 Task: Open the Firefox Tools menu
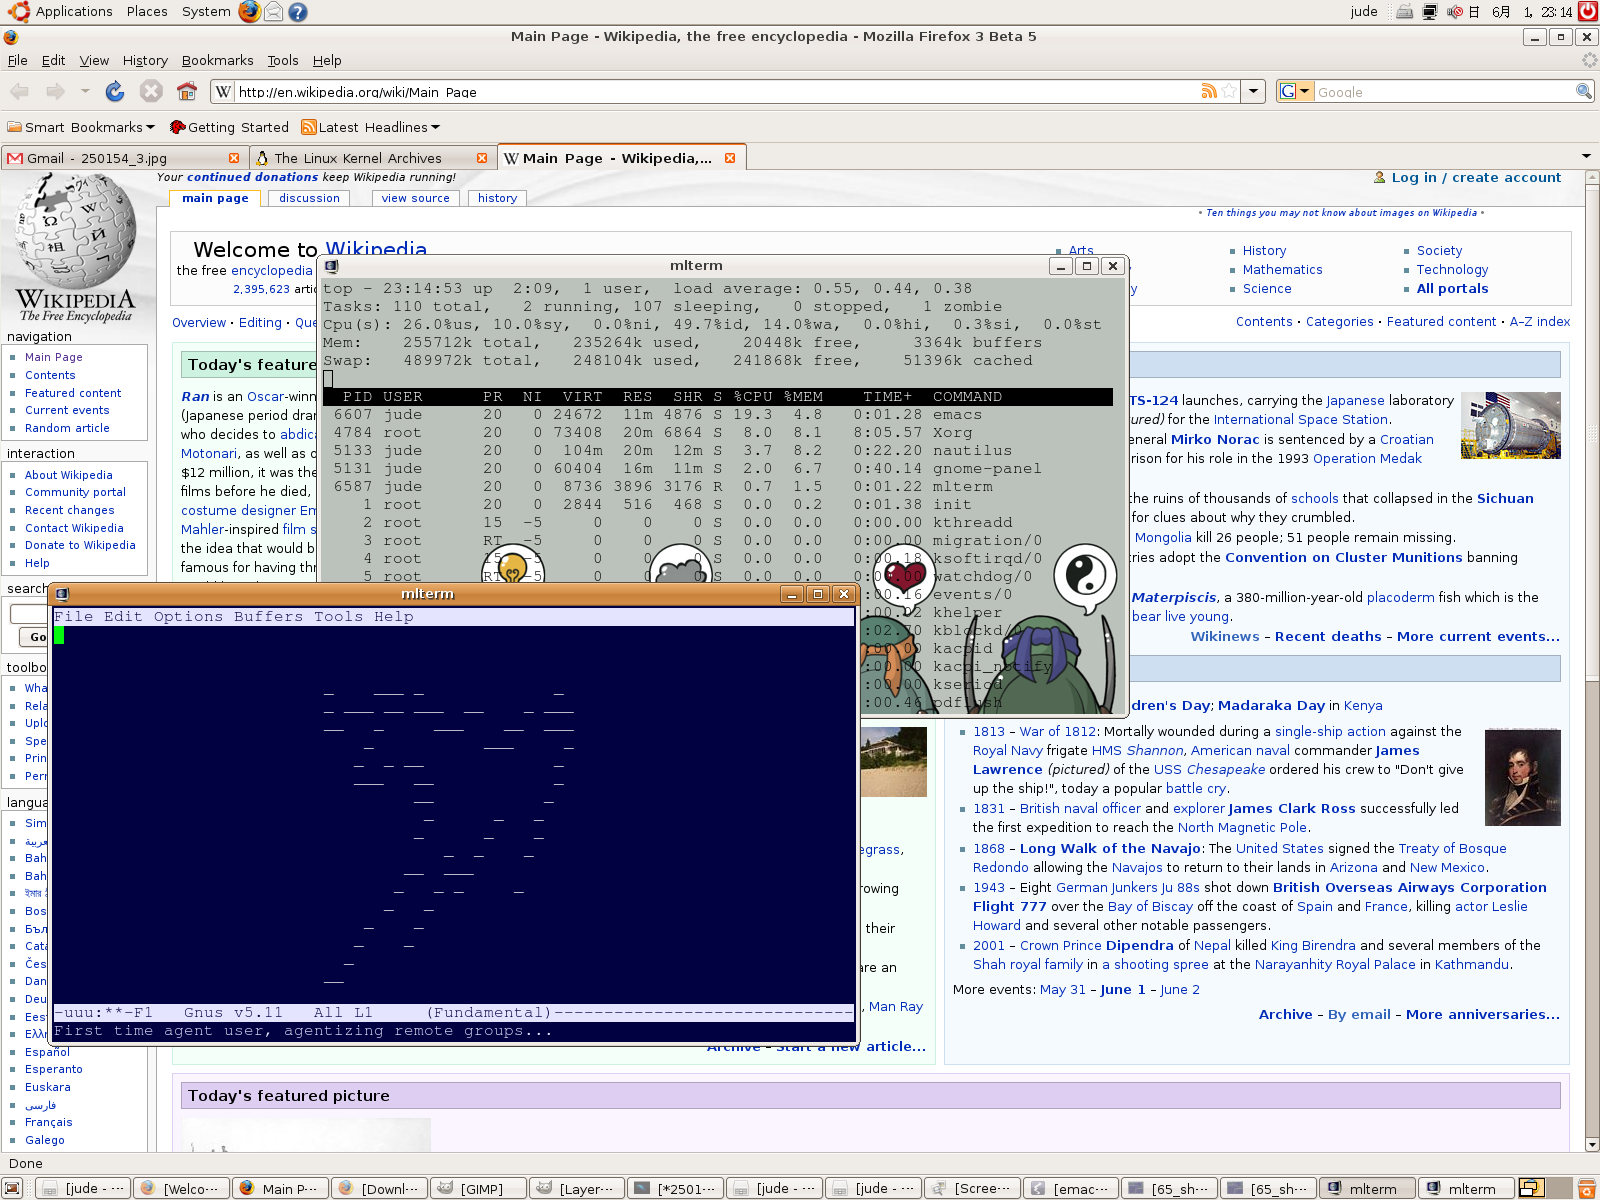click(x=283, y=60)
